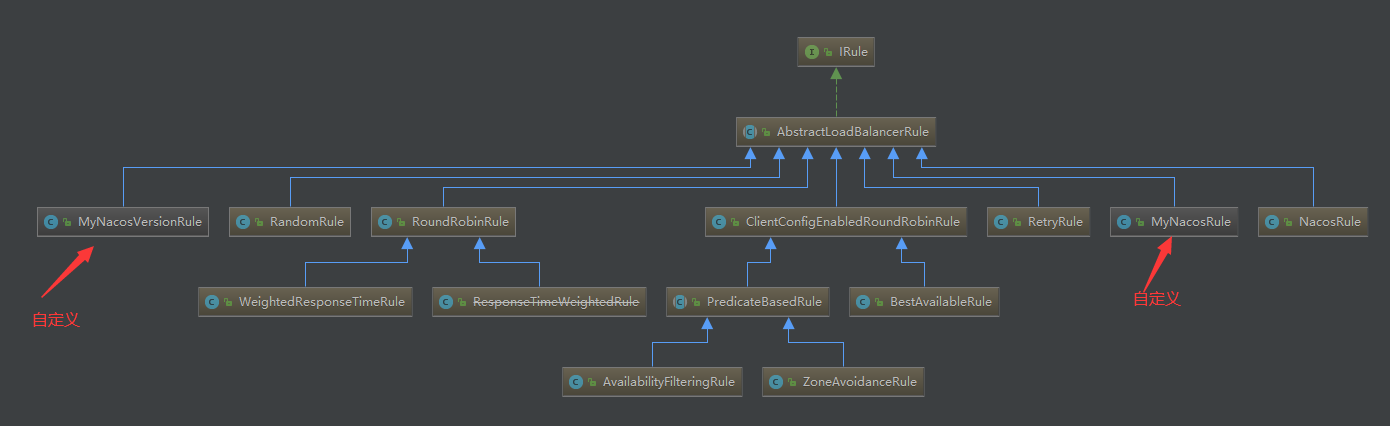Click the BestAvailableRule class icon
Image resolution: width=1390 pixels, height=426 pixels.
point(864,301)
